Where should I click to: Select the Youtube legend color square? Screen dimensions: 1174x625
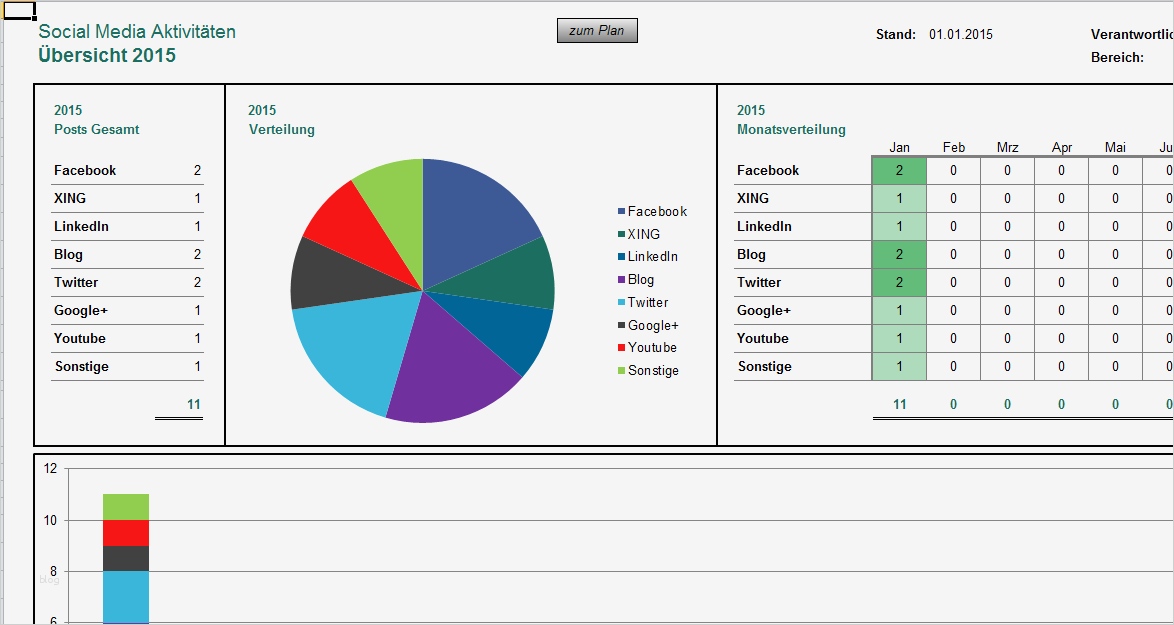coord(621,347)
